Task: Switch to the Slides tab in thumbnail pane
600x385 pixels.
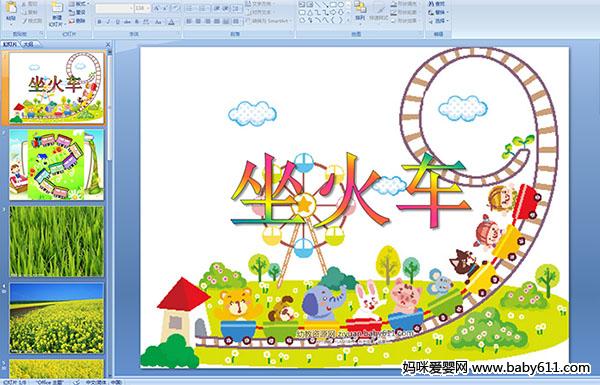Action: coord(10,44)
